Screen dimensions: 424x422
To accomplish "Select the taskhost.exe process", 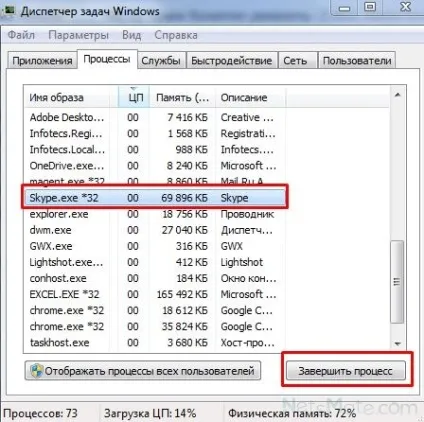I will [155, 342].
